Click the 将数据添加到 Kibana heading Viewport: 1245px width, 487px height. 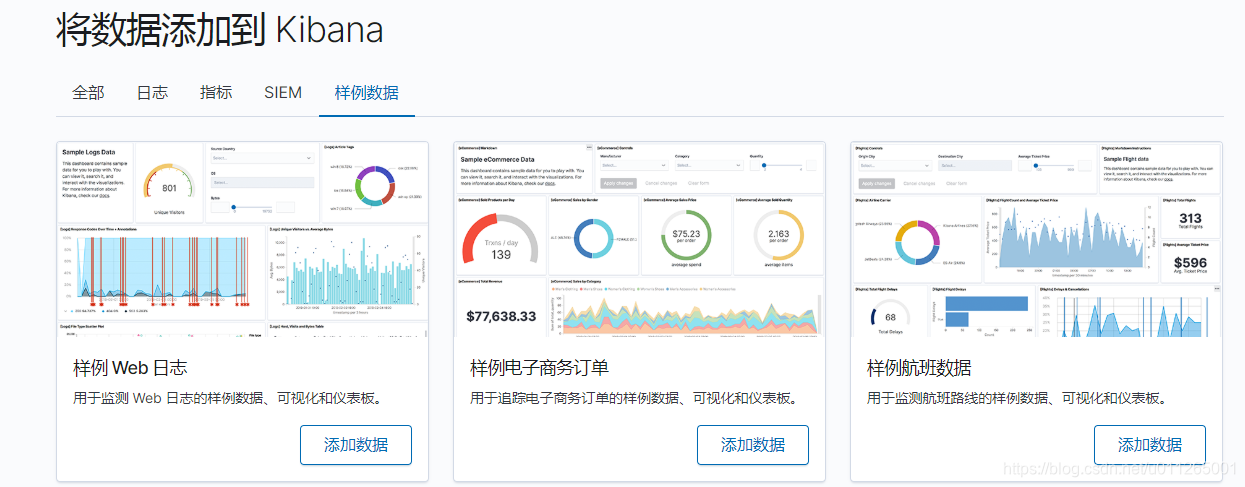pos(220,30)
